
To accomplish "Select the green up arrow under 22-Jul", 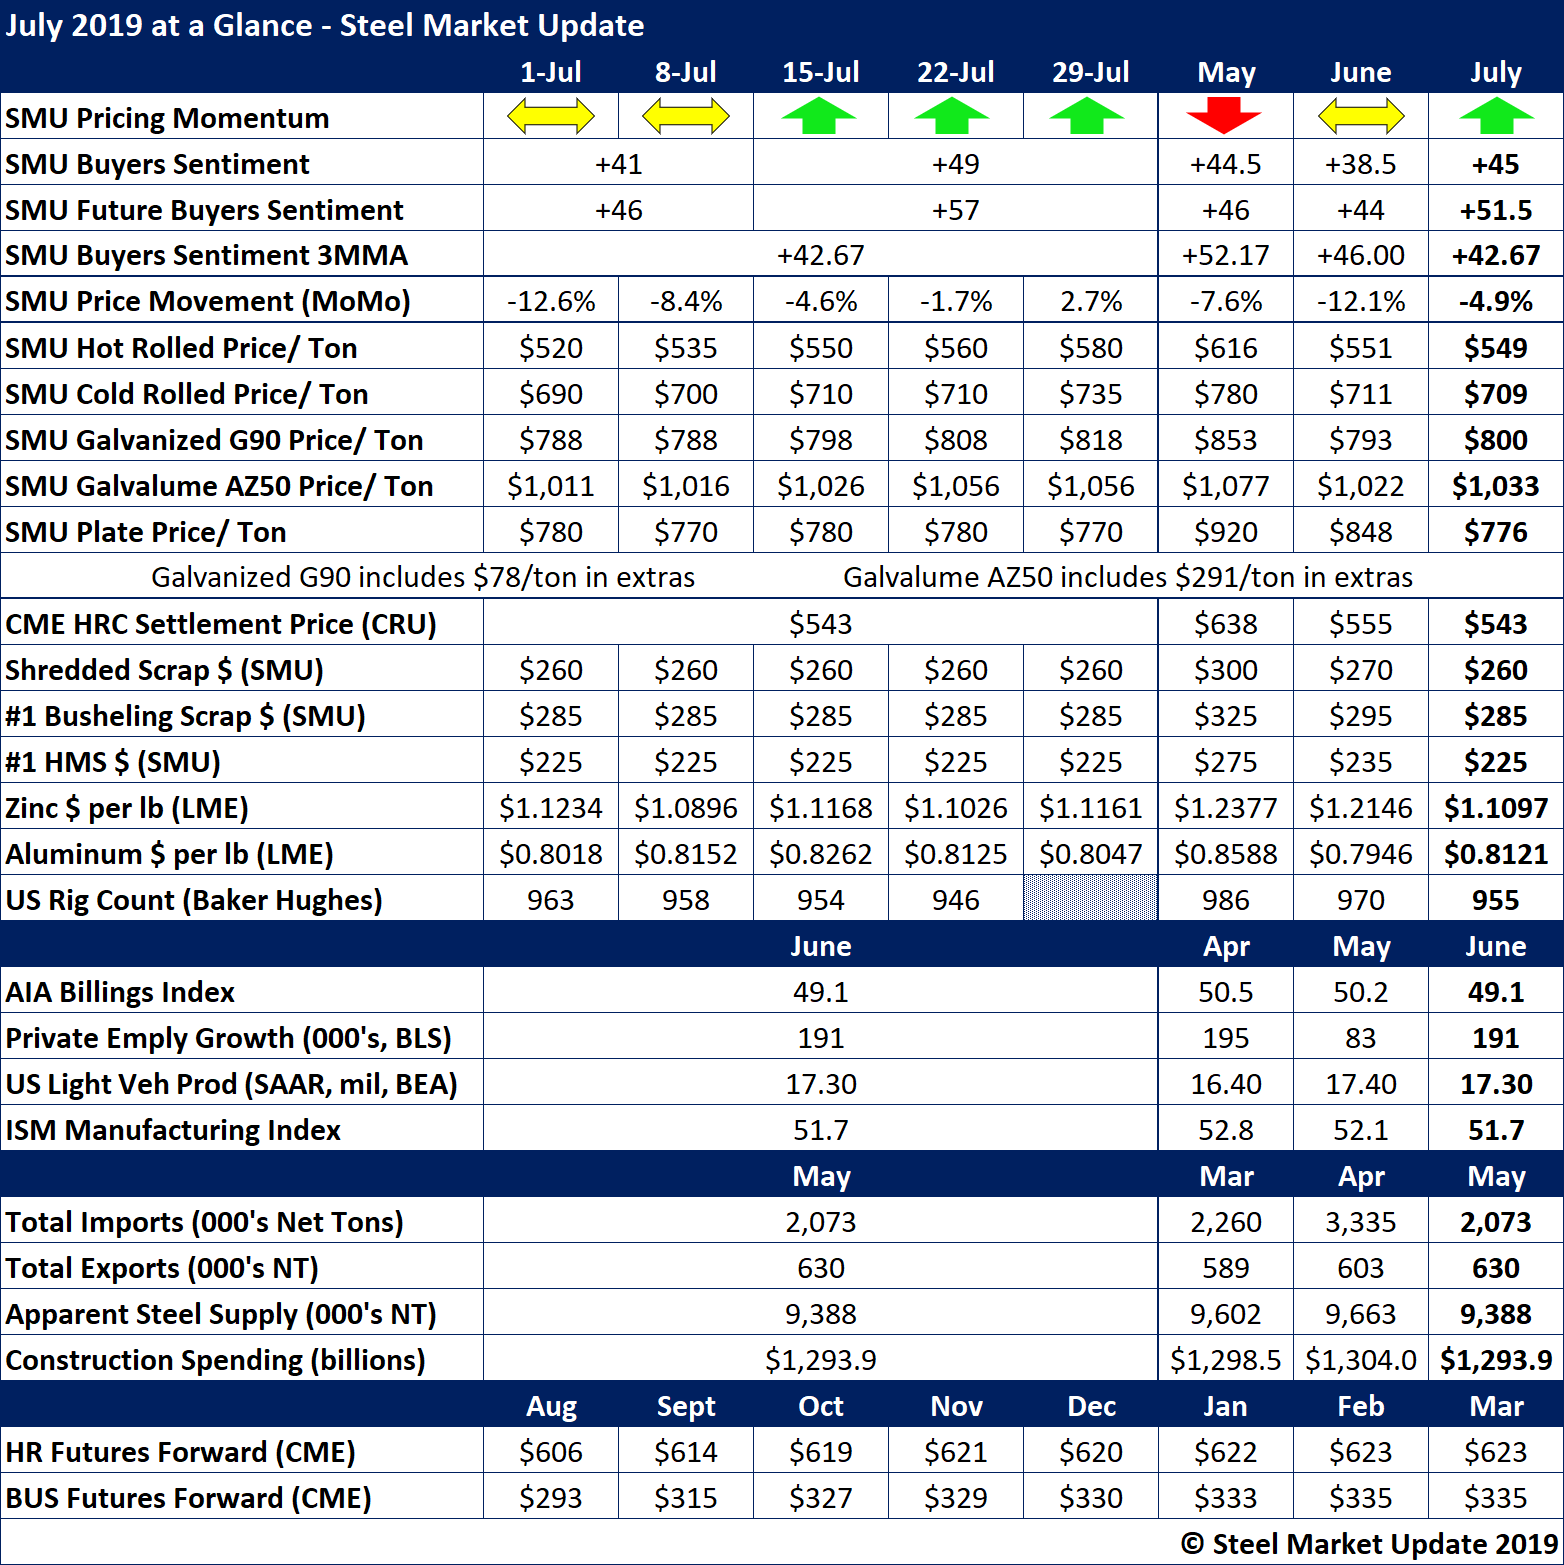I will pos(954,116).
